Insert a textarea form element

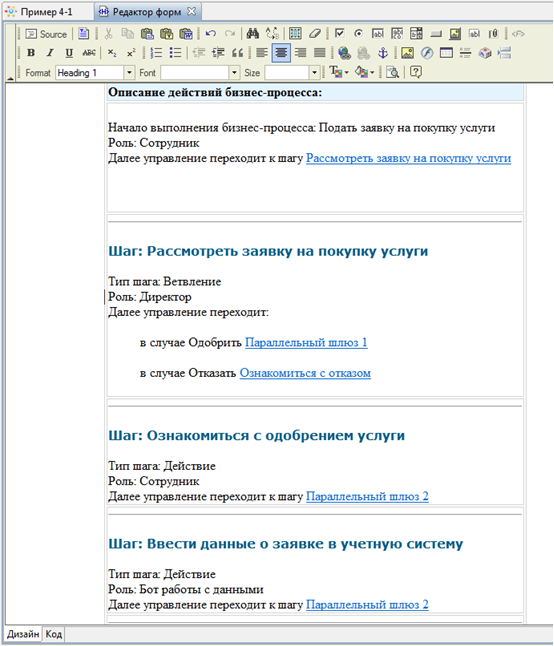[x=397, y=34]
